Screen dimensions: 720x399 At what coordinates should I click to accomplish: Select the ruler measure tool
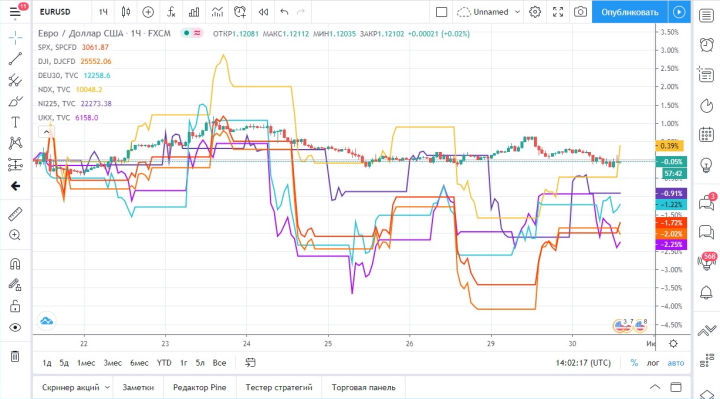click(x=15, y=214)
